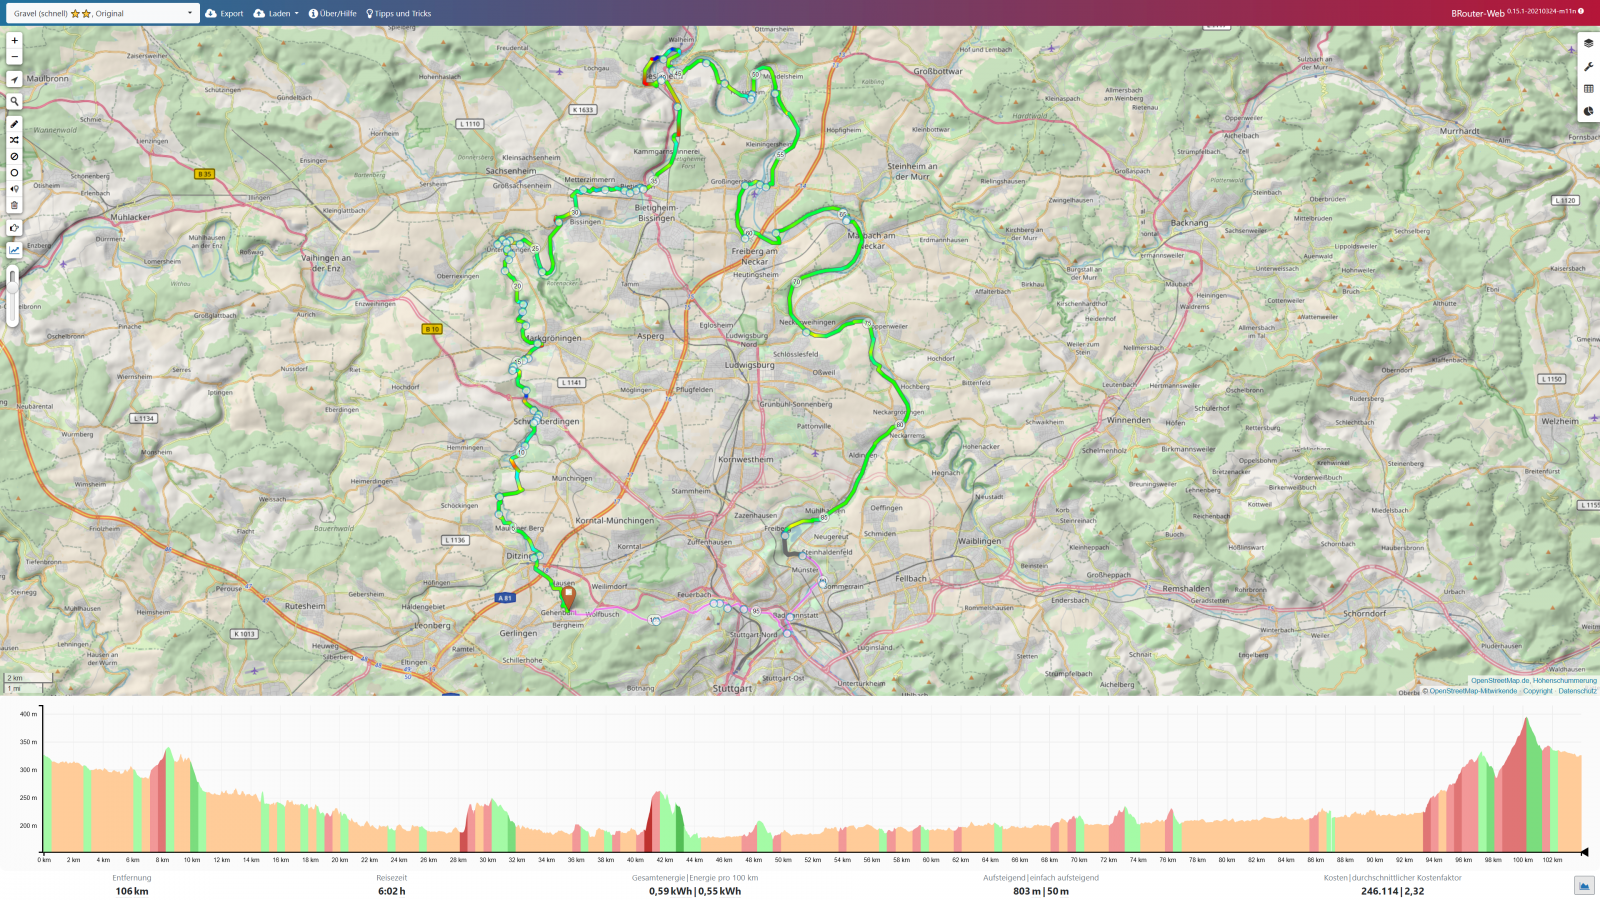The image size is (1600, 900).
Task: Open the map layers panel
Action: tap(1588, 43)
